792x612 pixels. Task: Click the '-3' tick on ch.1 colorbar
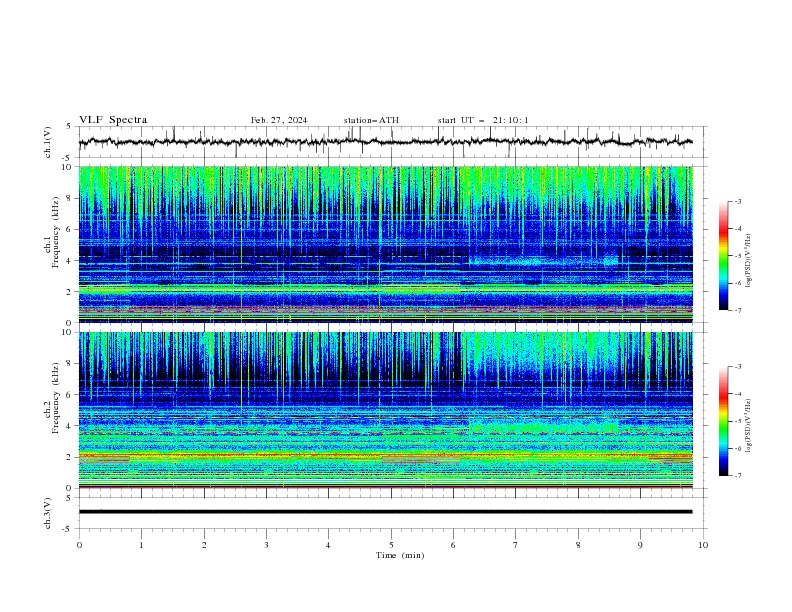pyautogui.click(x=737, y=201)
